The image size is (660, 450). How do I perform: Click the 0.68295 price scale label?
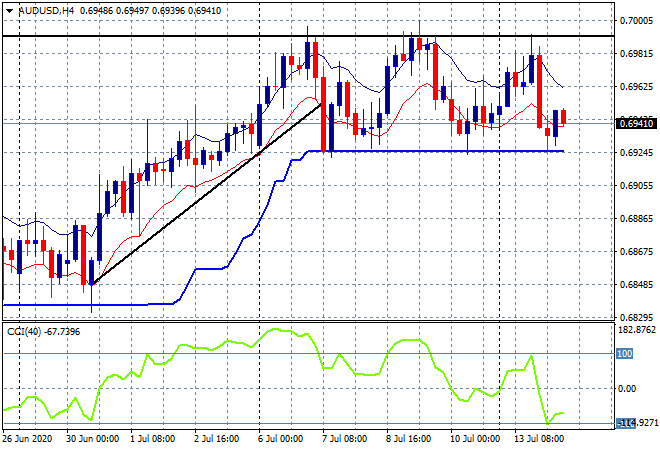click(637, 317)
